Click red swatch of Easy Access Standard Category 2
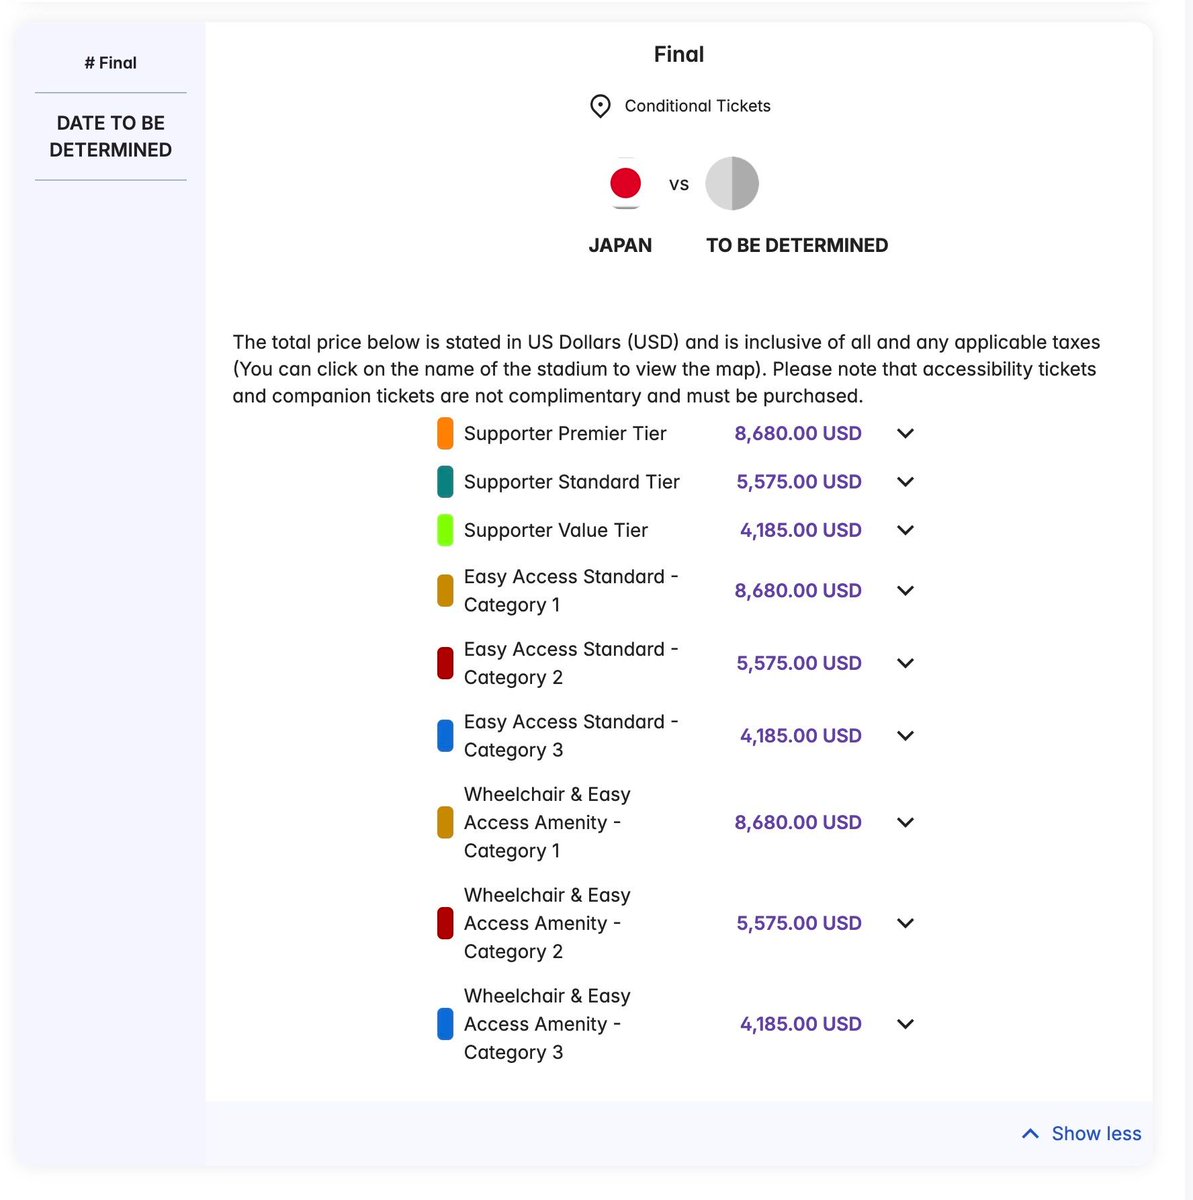 coord(445,663)
